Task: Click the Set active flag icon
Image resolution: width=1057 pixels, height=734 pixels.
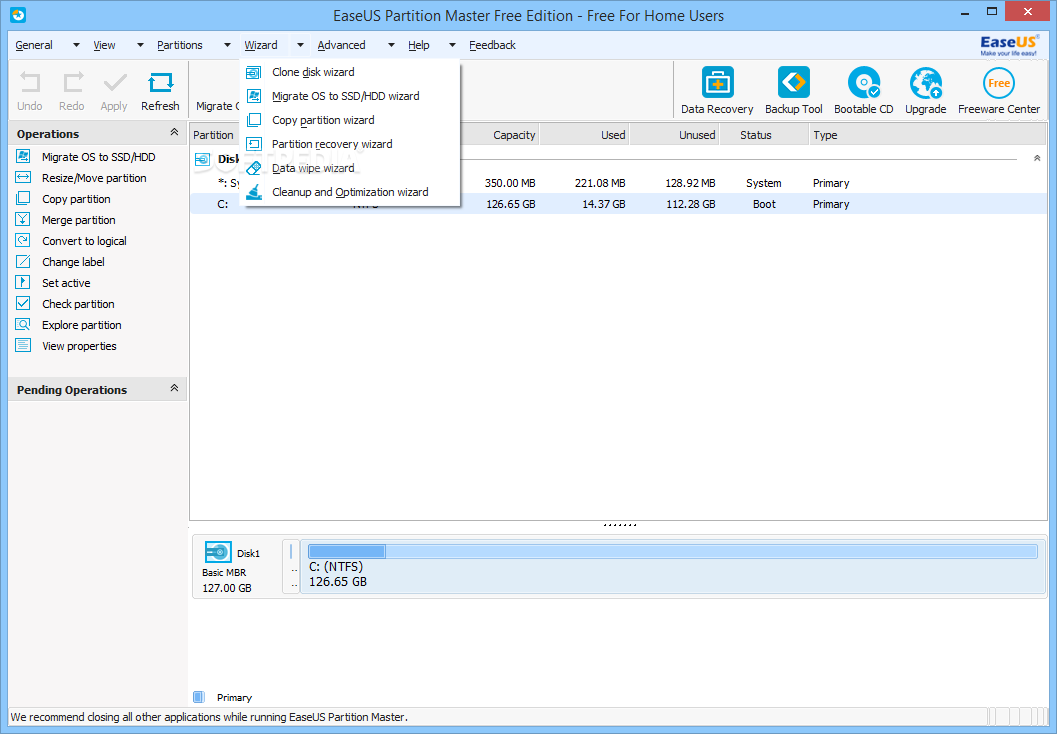Action: pyautogui.click(x=23, y=282)
